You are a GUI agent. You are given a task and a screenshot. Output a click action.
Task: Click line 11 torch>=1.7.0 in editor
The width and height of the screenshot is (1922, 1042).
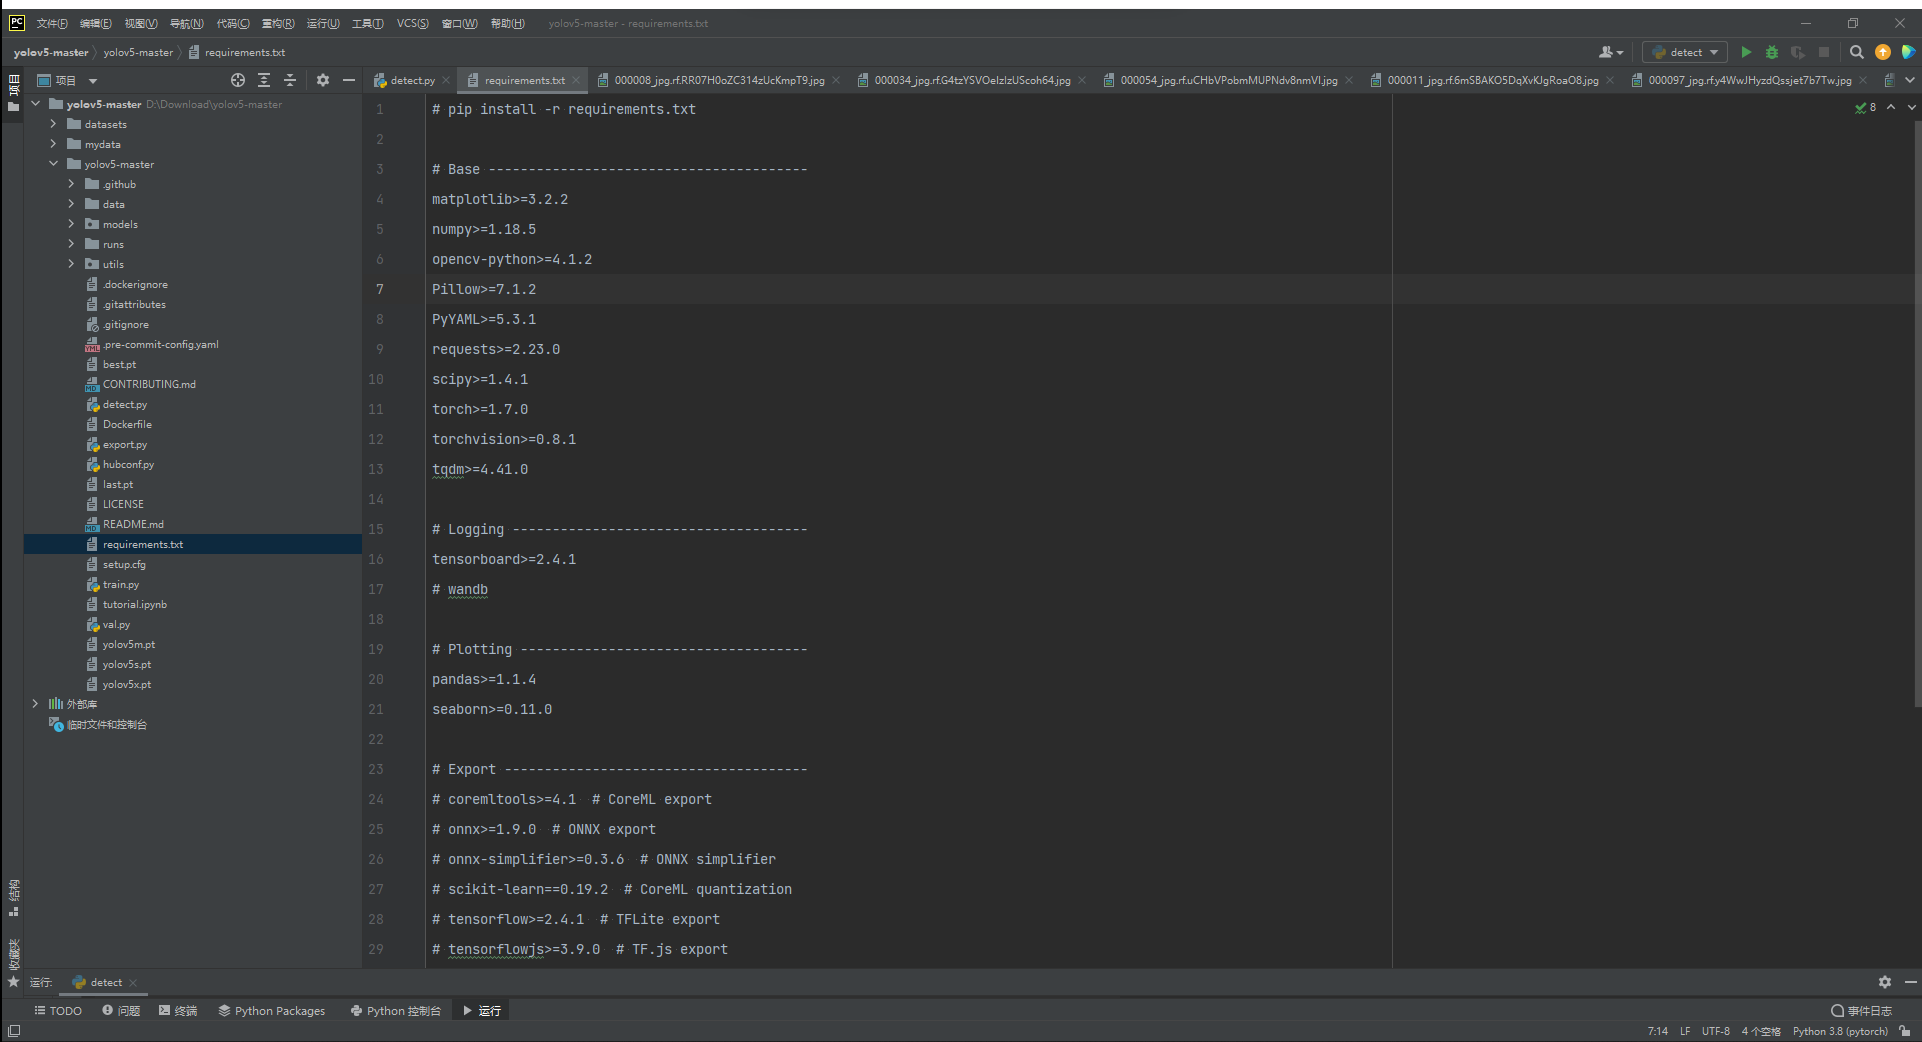click(x=480, y=409)
